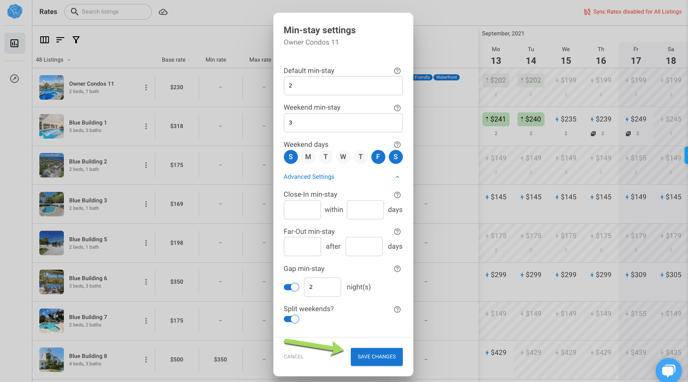The height and width of the screenshot is (382, 688).
Task: Click Blue Building 5 base rate $198
Action: coord(177,243)
